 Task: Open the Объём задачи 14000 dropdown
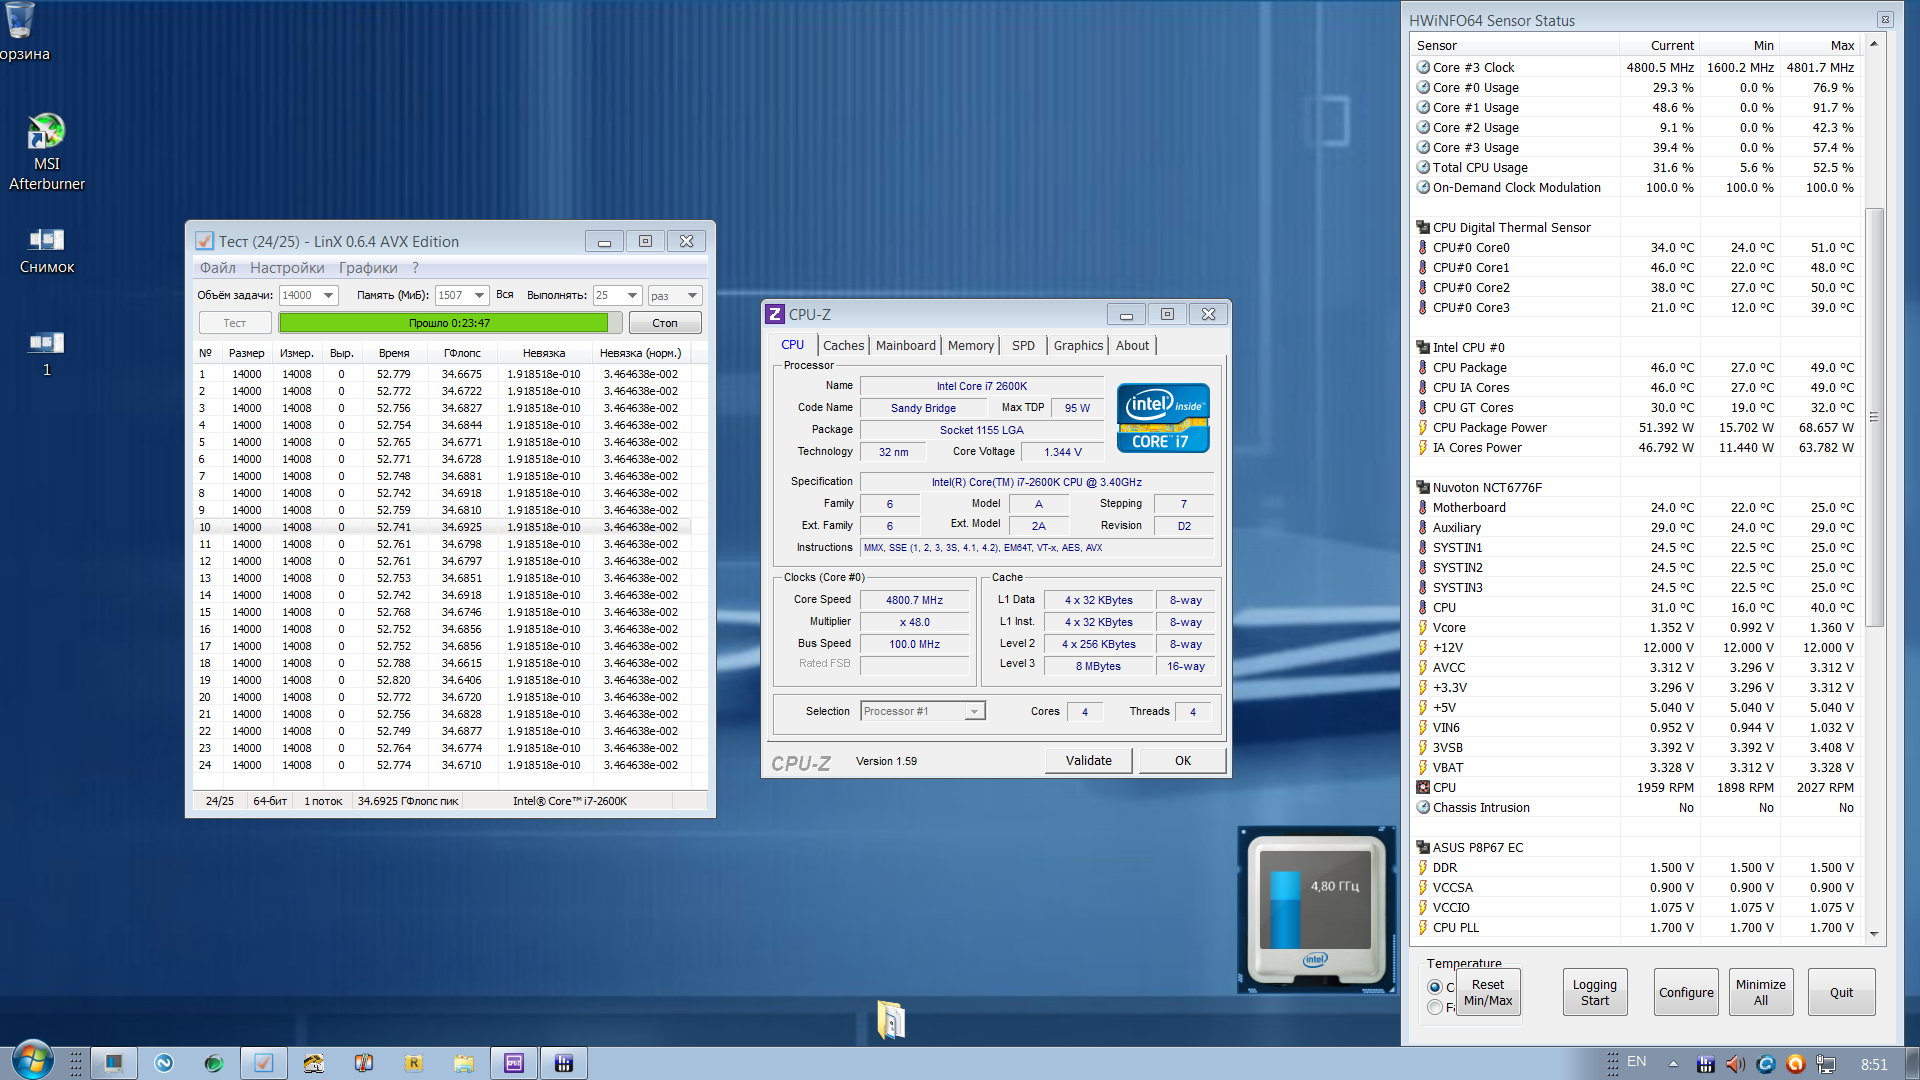[328, 295]
